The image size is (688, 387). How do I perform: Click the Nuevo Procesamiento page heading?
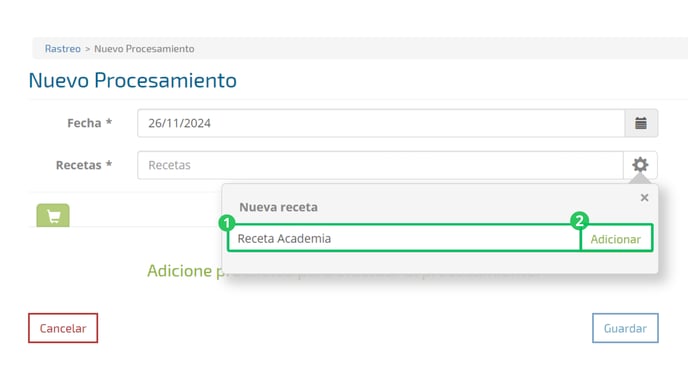point(133,81)
